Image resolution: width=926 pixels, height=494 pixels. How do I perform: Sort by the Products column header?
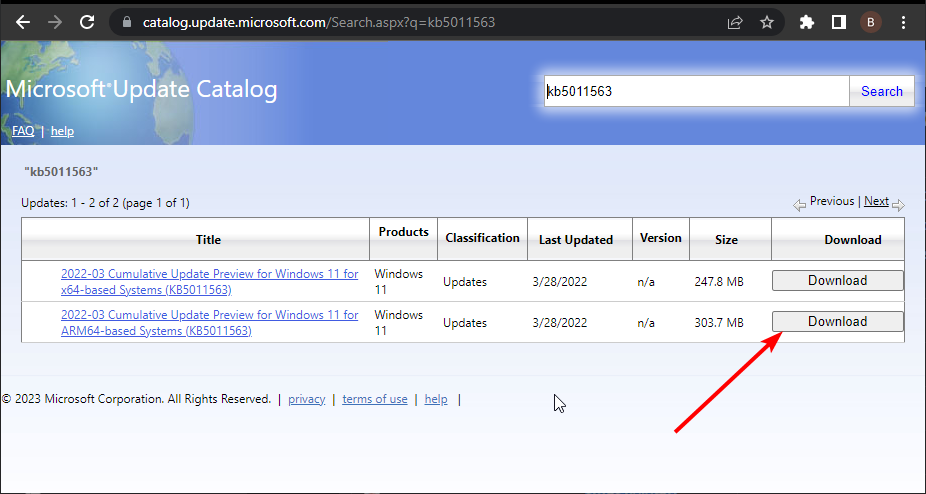point(403,232)
